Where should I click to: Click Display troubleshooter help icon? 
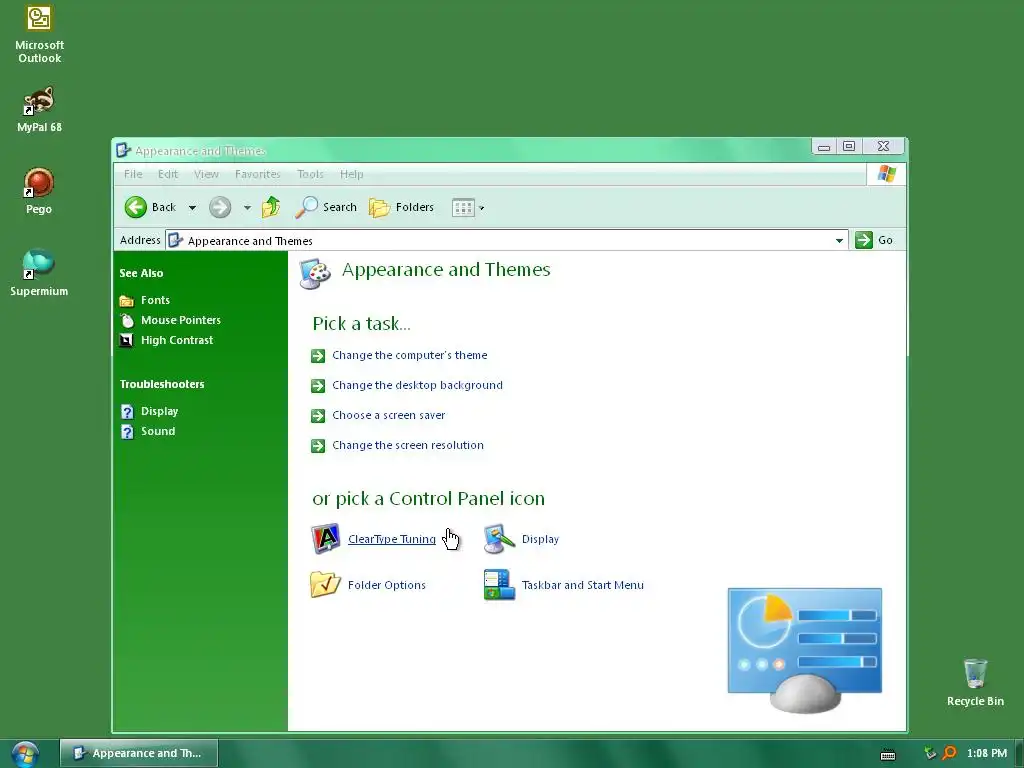[127, 411]
